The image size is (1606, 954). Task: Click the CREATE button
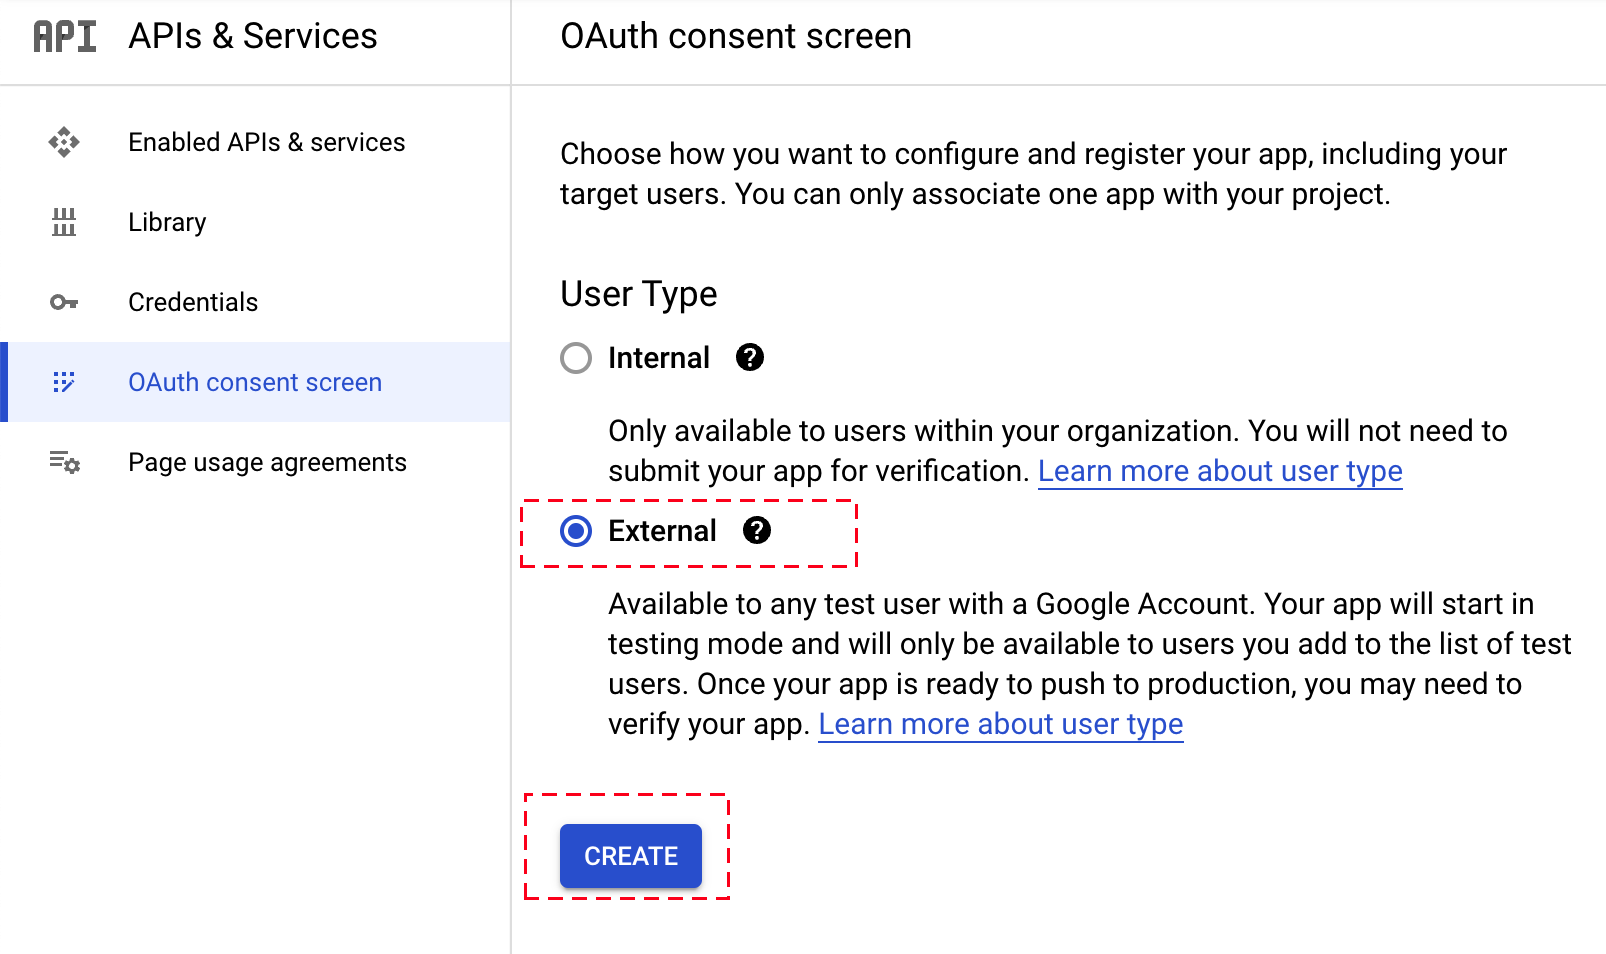point(631,856)
